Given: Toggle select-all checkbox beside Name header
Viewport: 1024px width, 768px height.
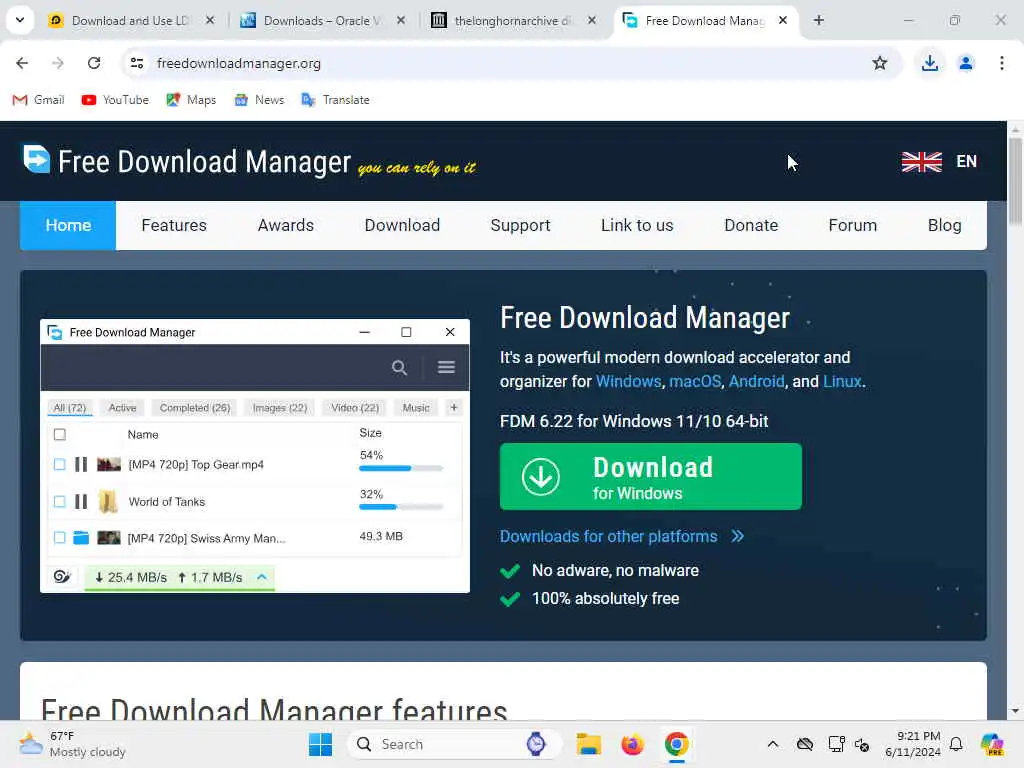Looking at the screenshot, I should (59, 434).
